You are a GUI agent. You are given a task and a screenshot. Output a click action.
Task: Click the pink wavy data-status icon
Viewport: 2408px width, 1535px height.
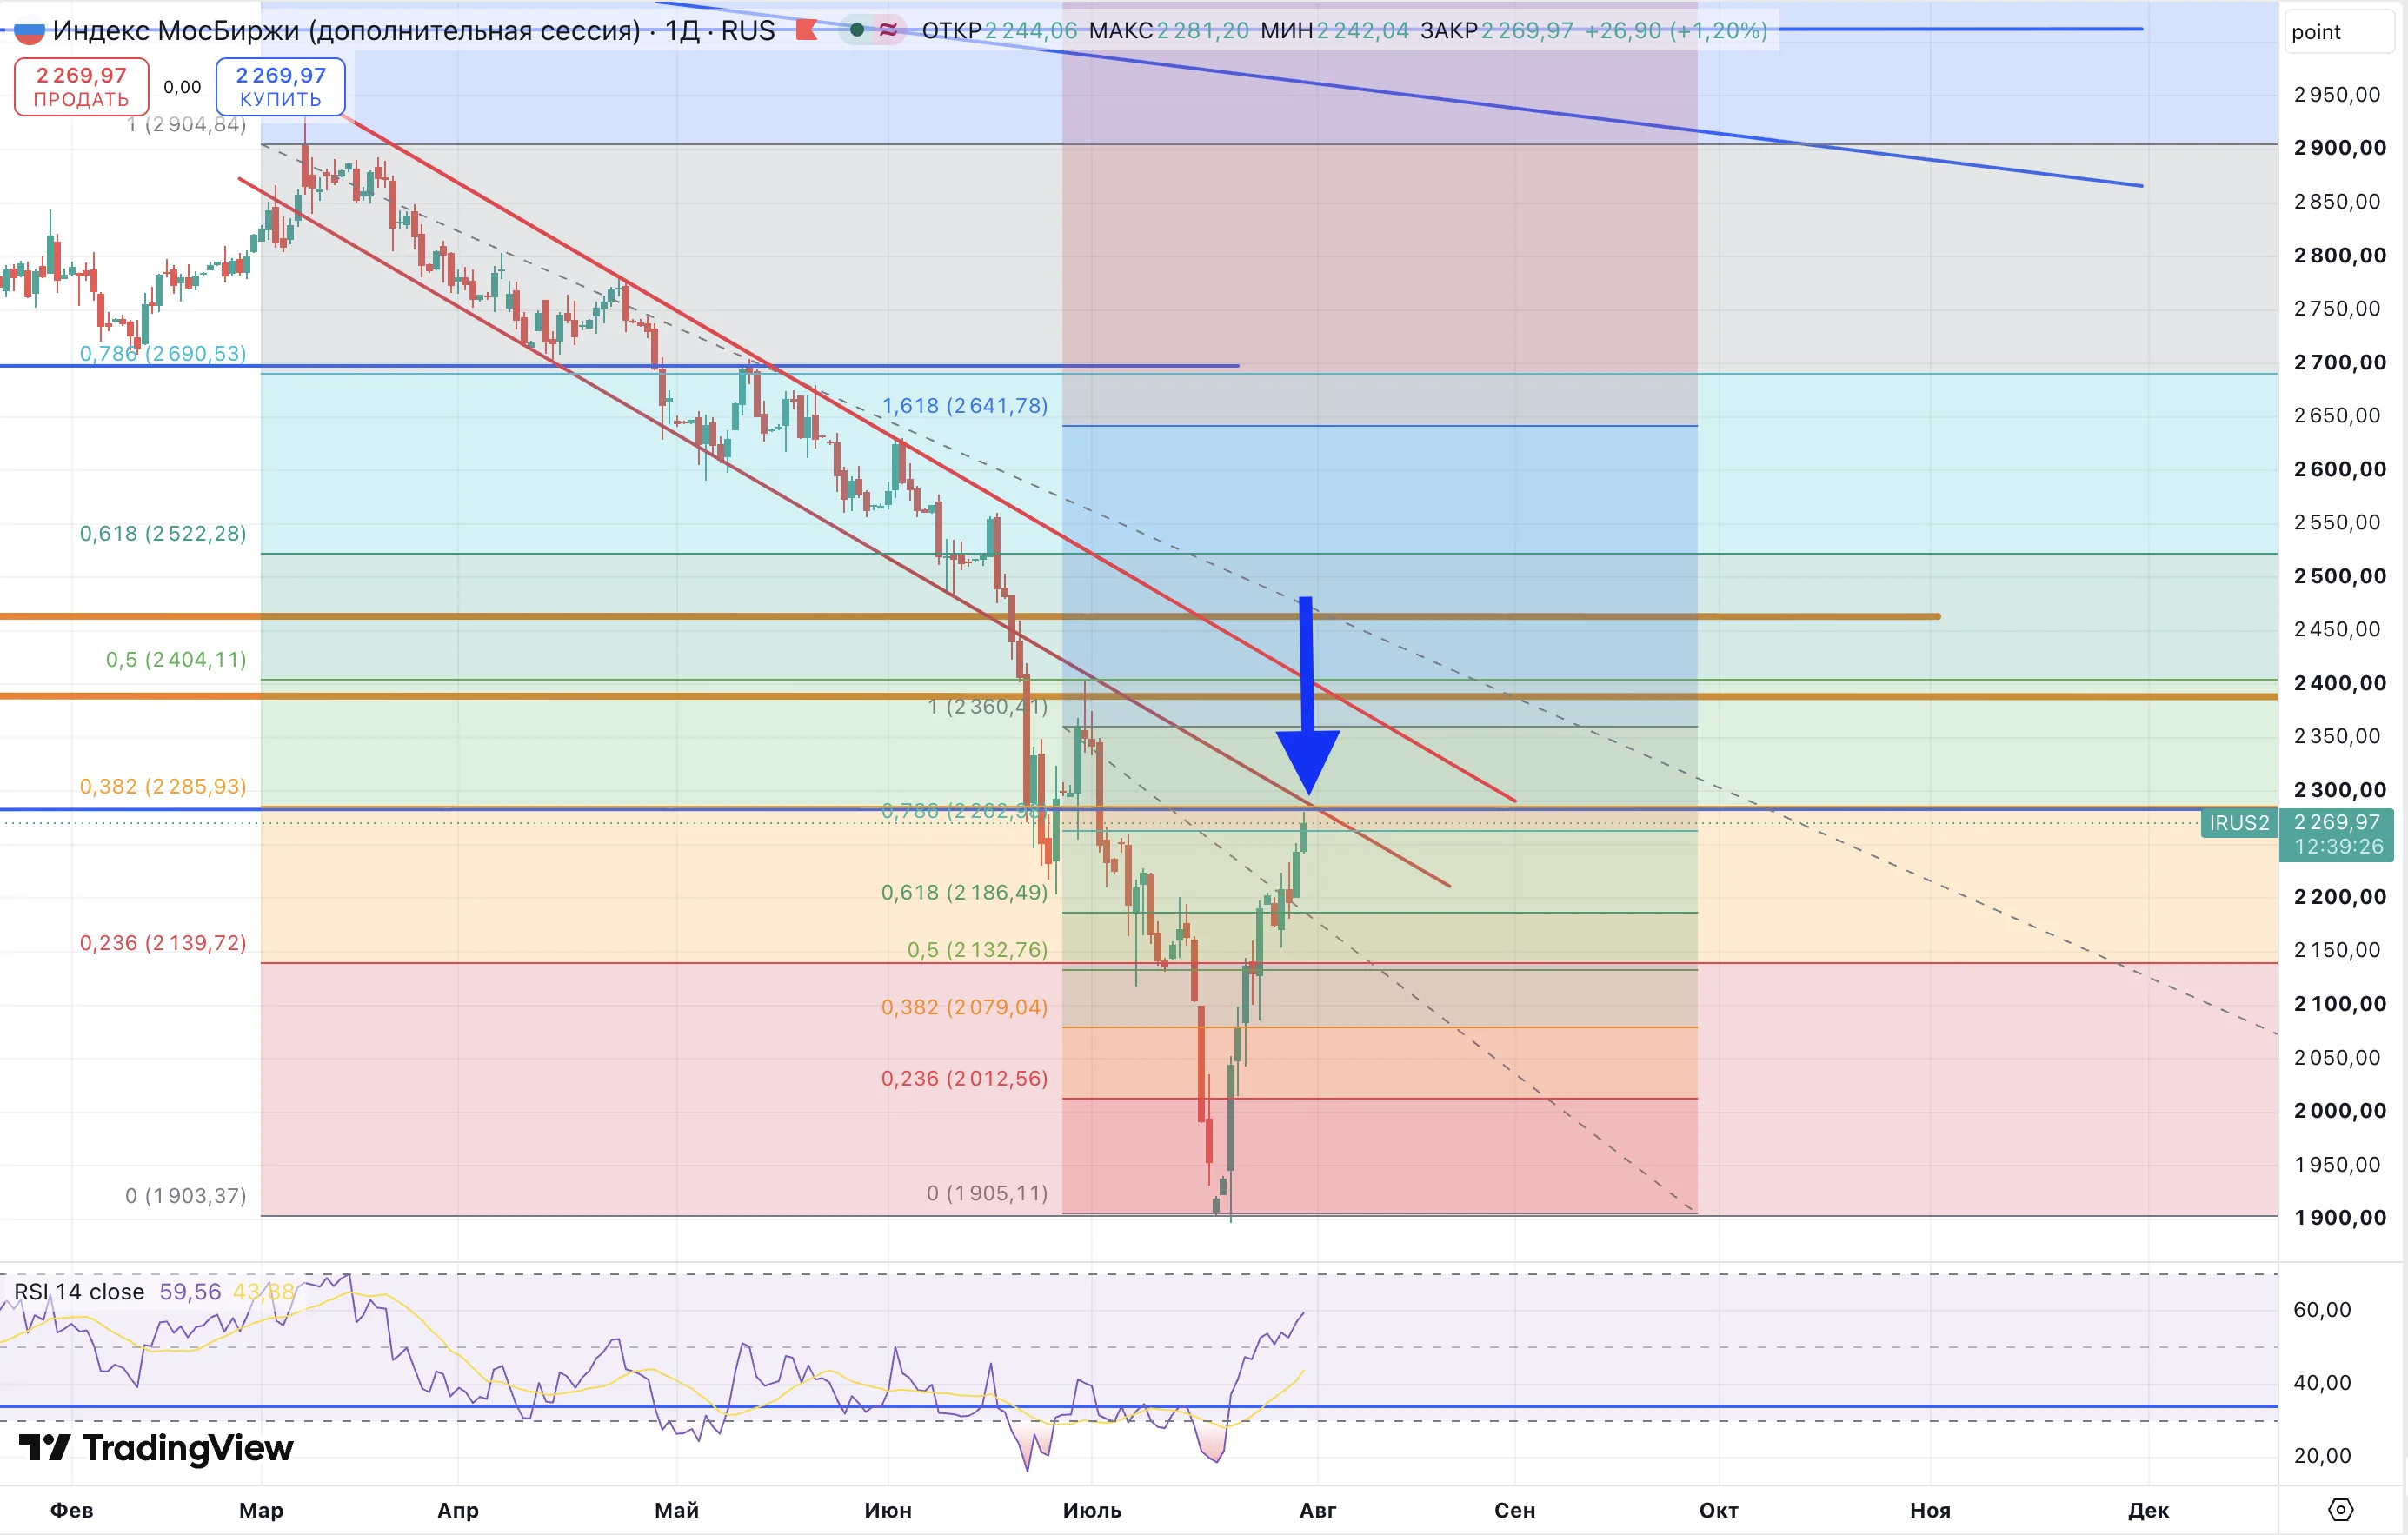(888, 30)
